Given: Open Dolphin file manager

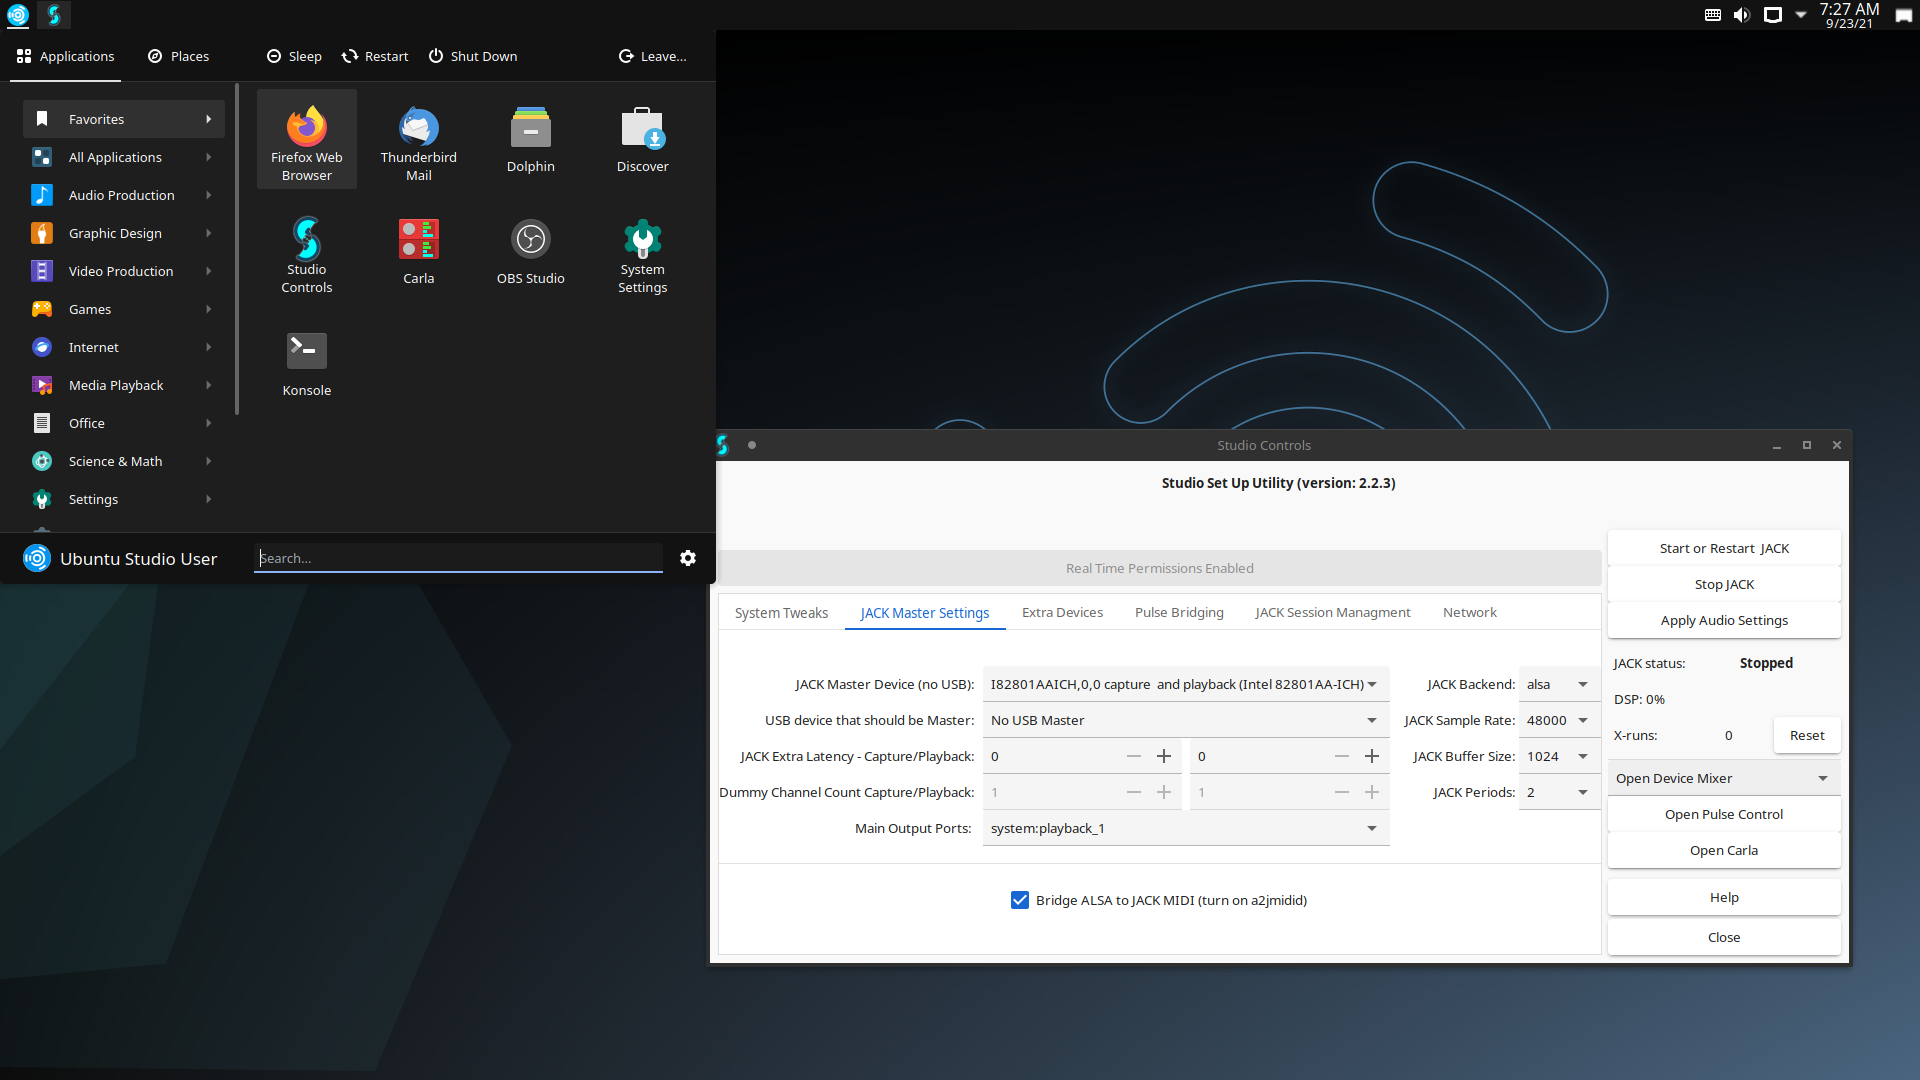Looking at the screenshot, I should click(x=530, y=138).
